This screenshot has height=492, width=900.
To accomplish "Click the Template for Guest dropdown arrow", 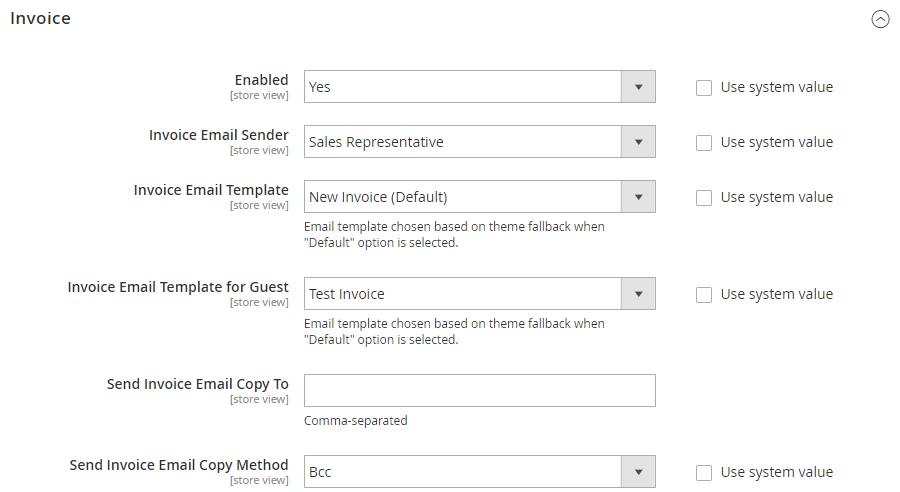I will [638, 294].
